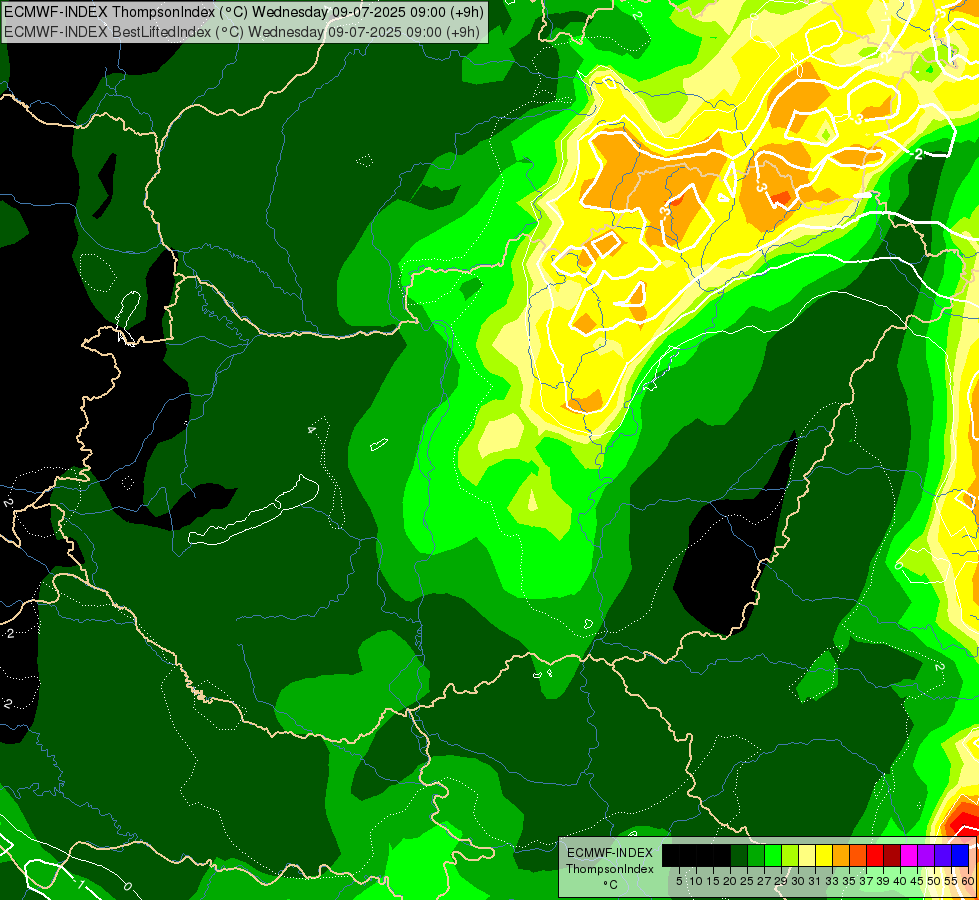Click the legend tick label 25
Viewport: 979px width, 900px height.
point(747,881)
